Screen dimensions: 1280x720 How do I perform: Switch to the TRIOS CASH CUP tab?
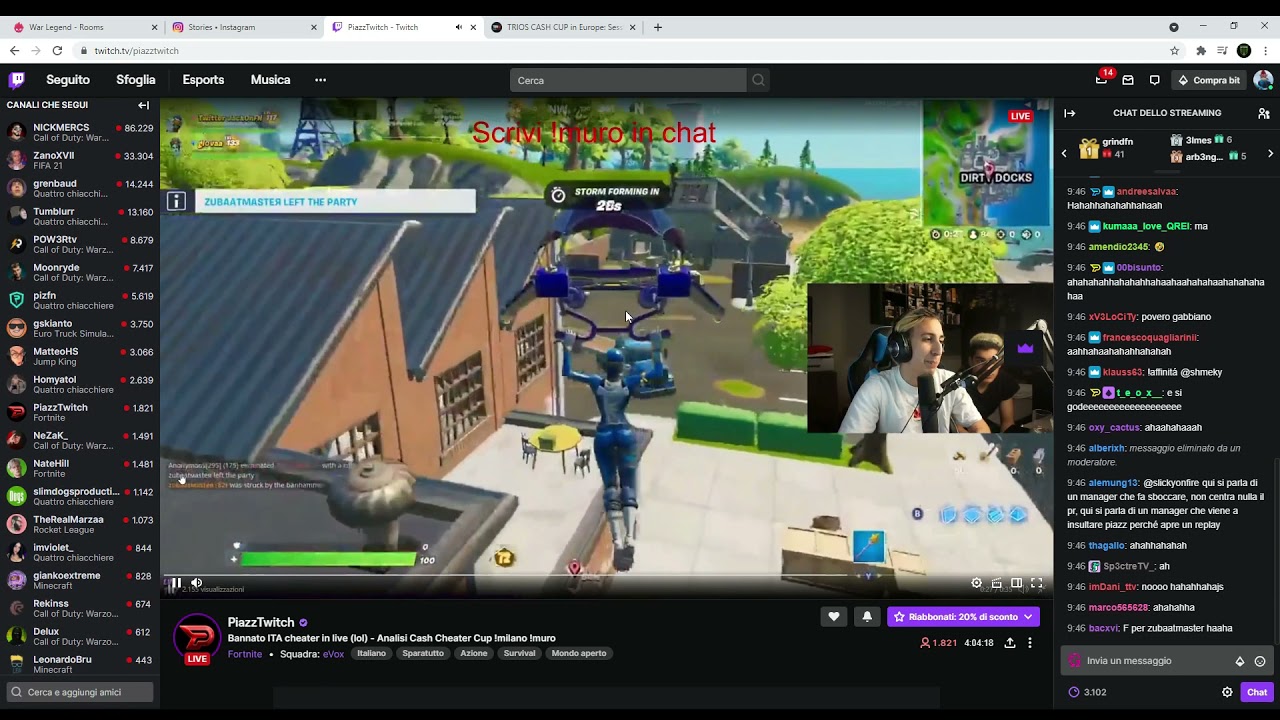click(564, 27)
